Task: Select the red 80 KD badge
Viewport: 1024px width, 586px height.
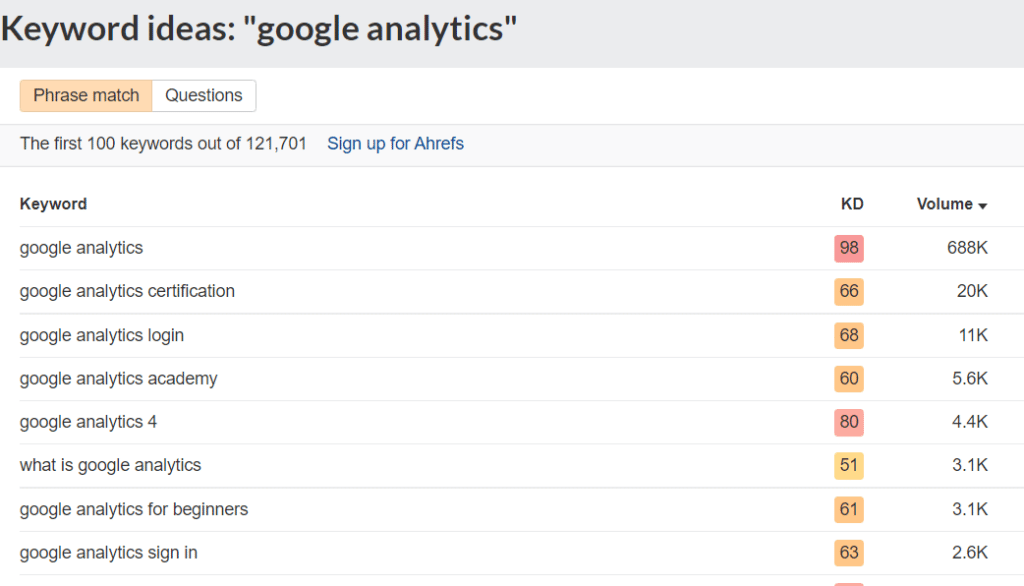Action: coord(849,422)
